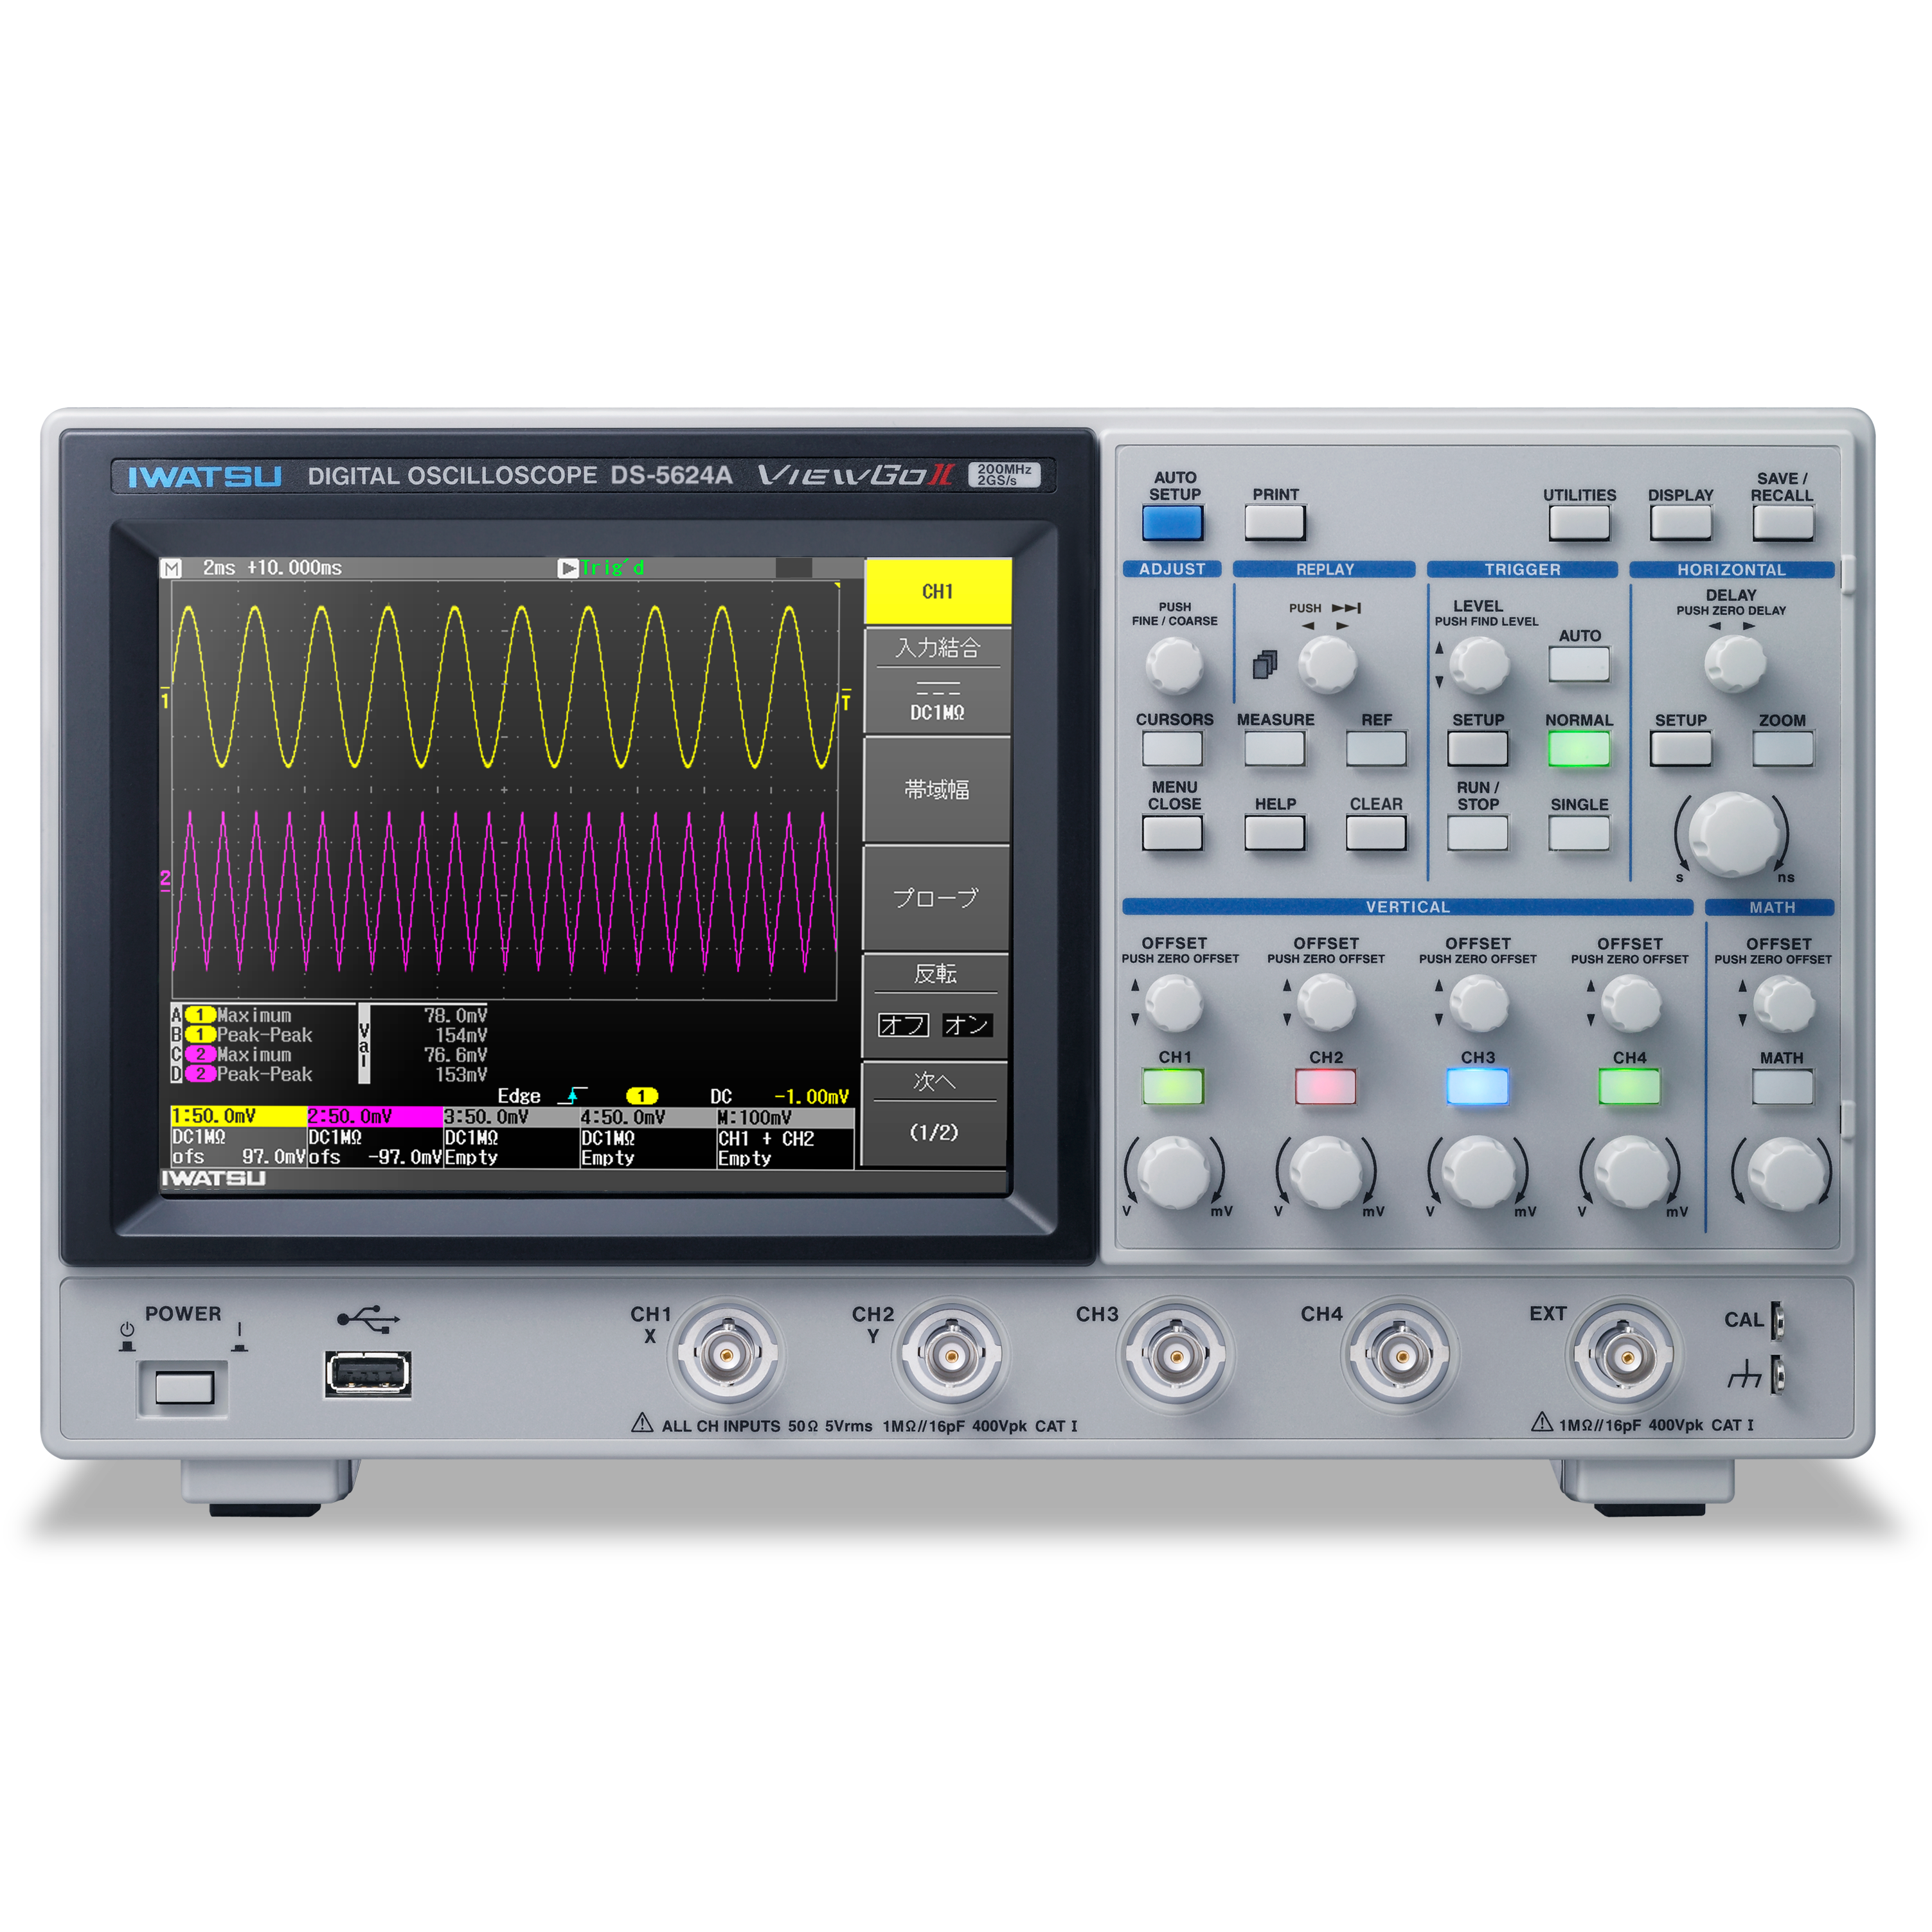Push the PRINT button
Image resolution: width=1932 pixels, height=1932 pixels.
point(1275,523)
